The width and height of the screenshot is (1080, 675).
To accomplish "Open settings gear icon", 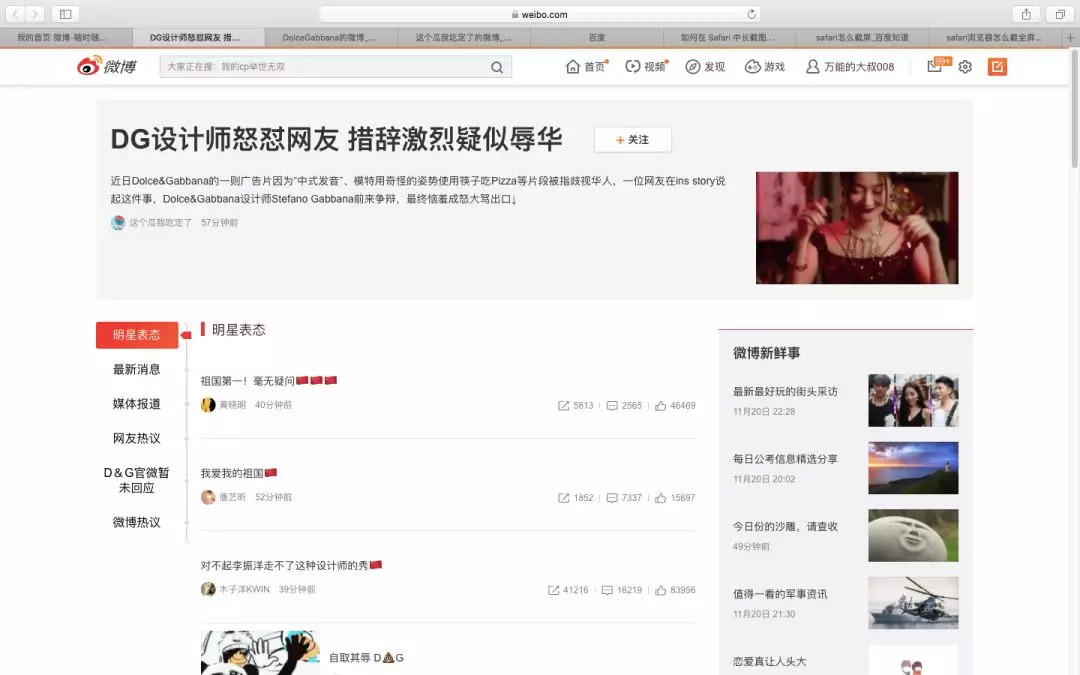I will [x=965, y=67].
